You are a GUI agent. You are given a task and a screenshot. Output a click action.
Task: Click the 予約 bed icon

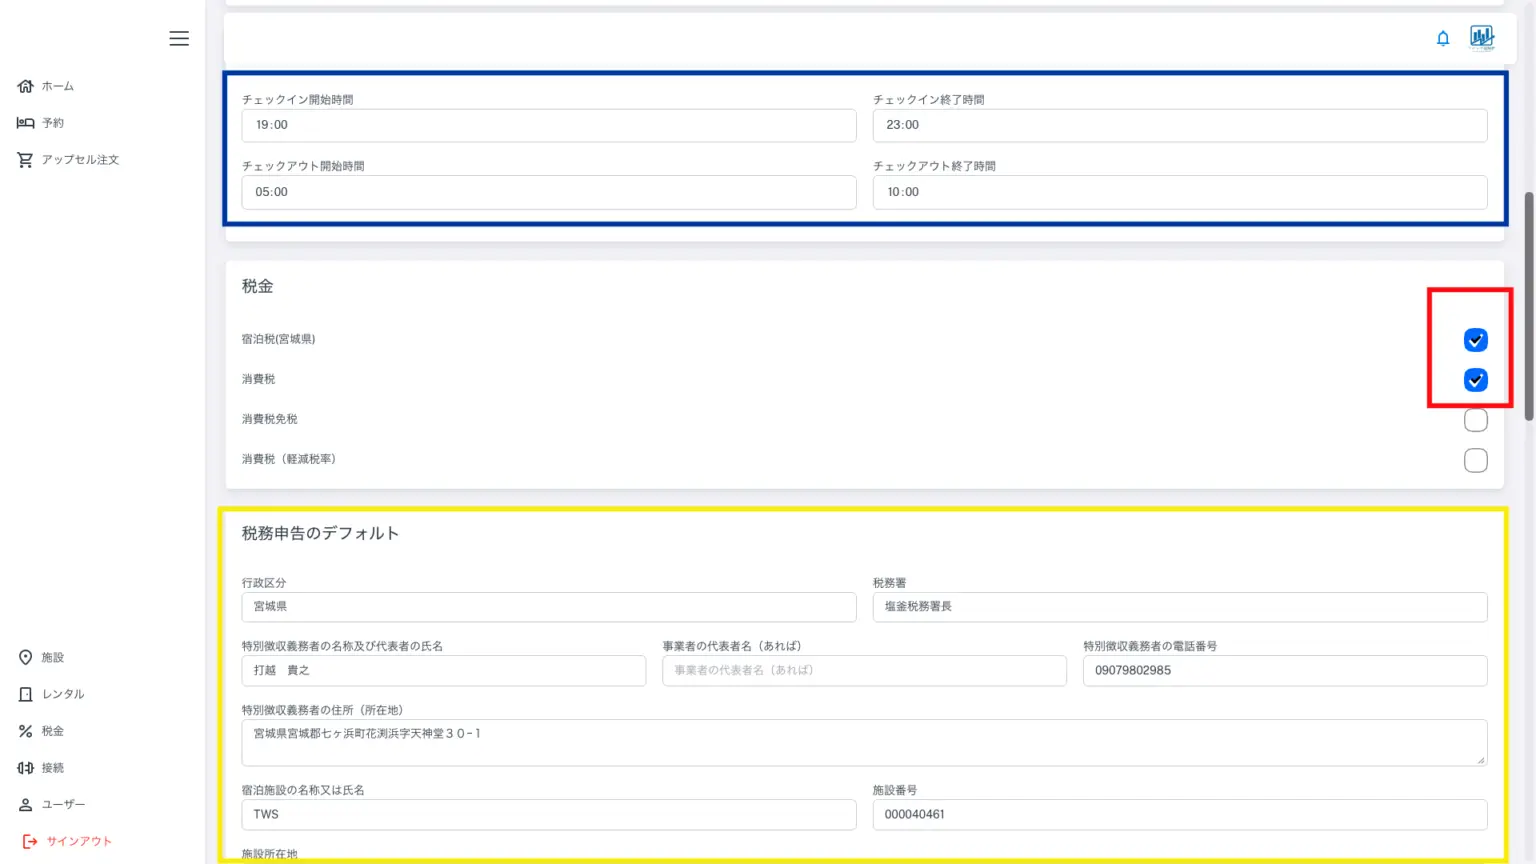coord(26,123)
